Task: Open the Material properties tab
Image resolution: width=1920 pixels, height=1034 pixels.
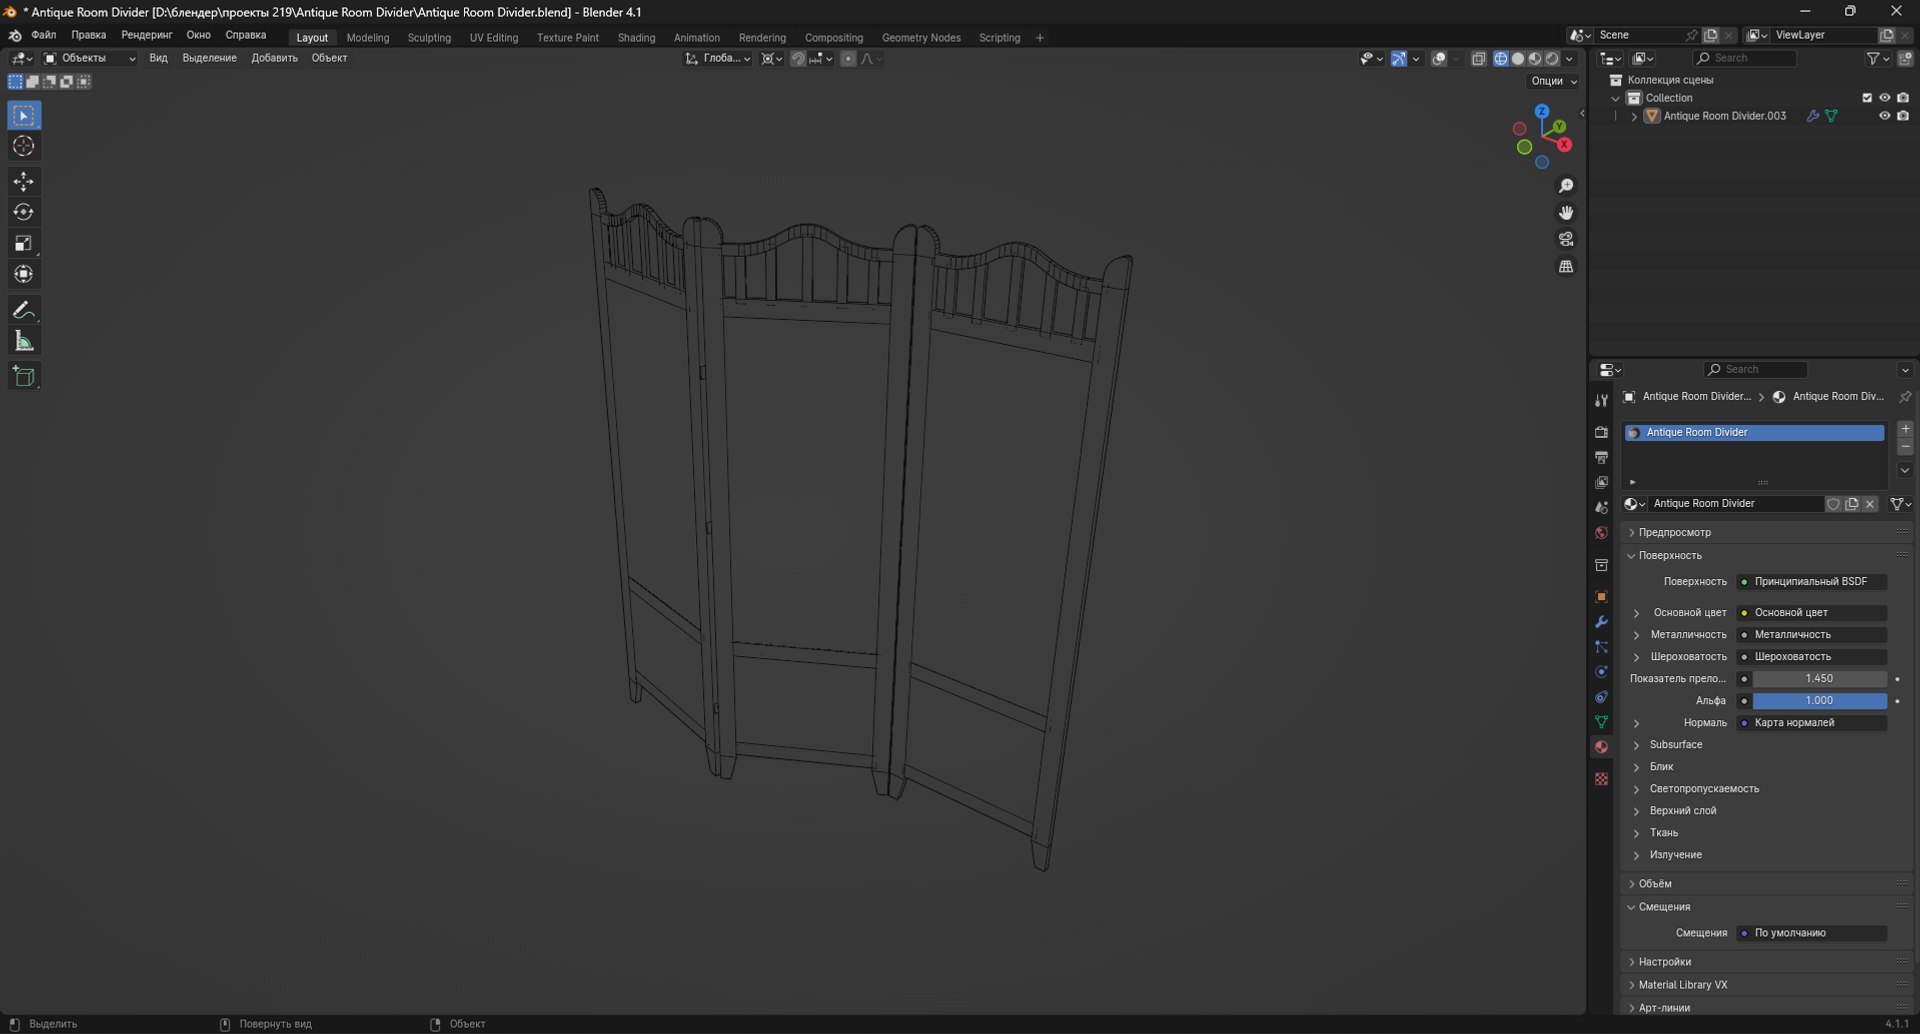Action: 1601,747
